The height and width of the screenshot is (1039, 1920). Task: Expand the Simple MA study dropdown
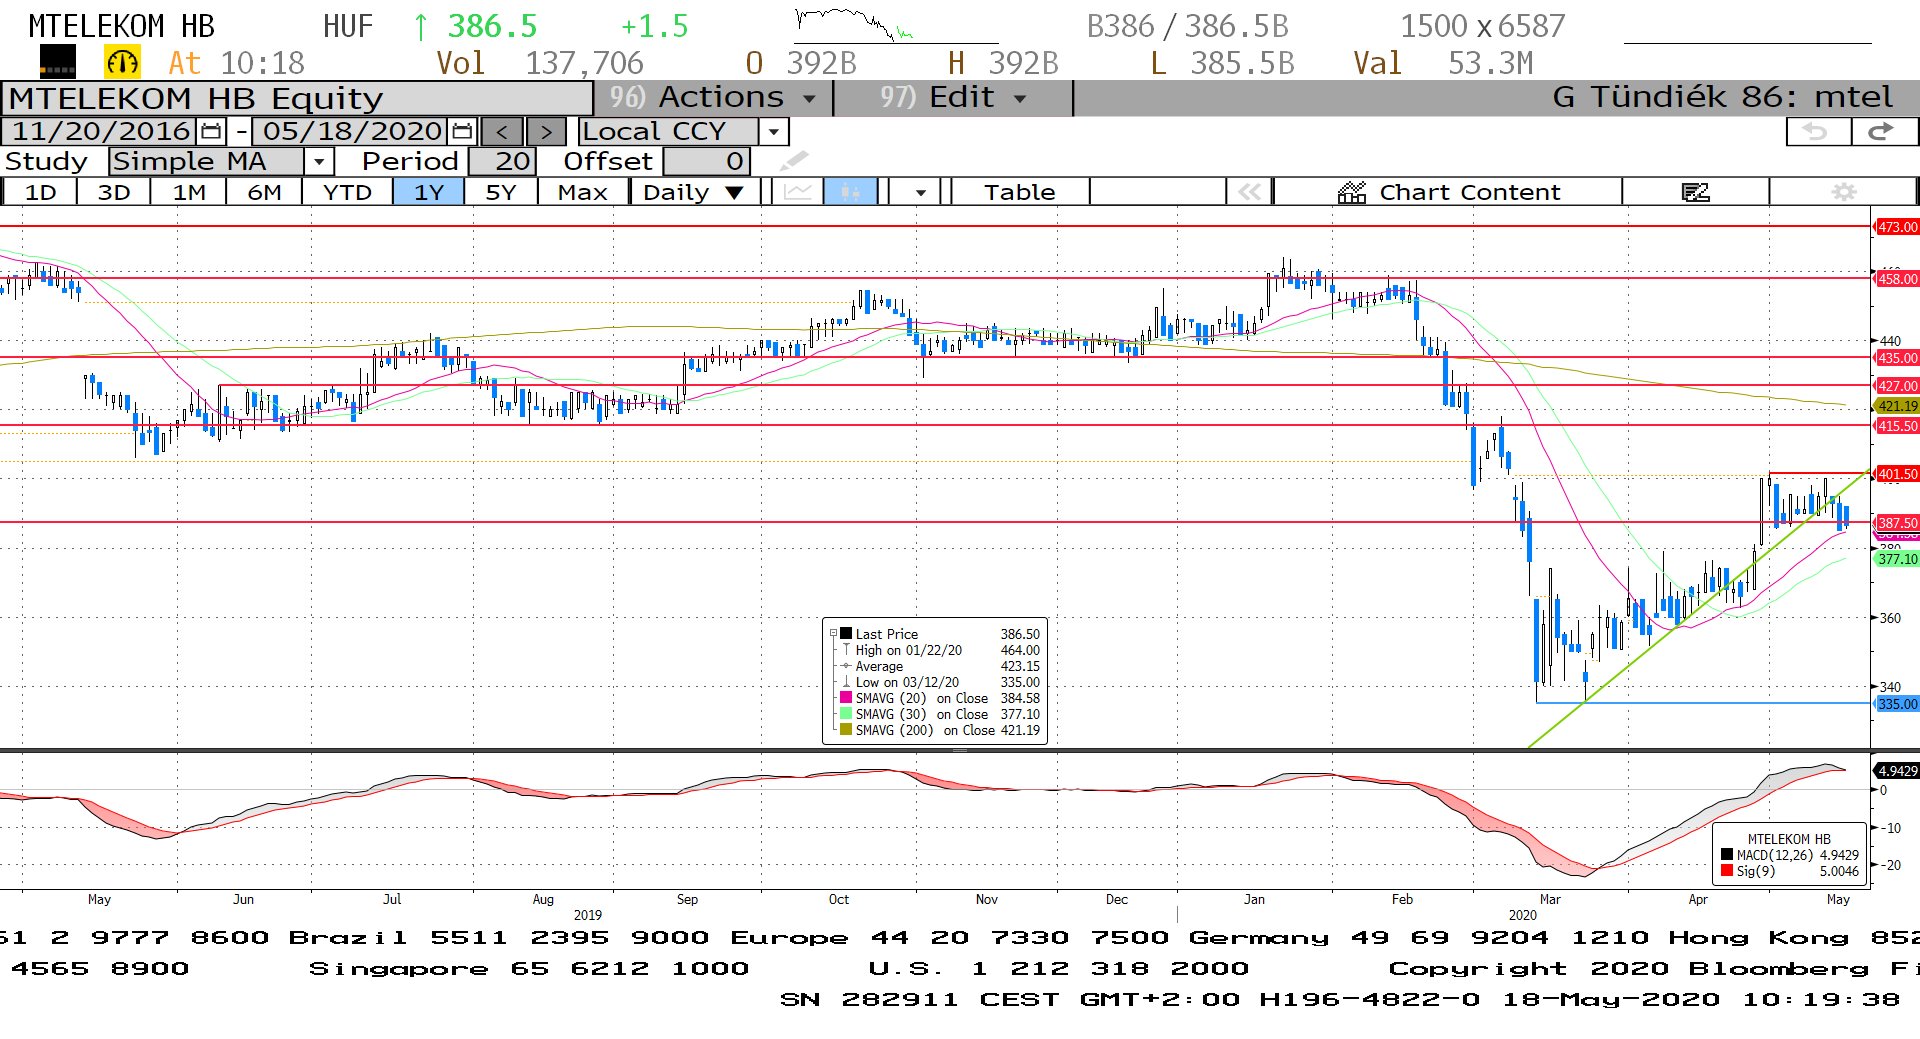pyautogui.click(x=318, y=161)
